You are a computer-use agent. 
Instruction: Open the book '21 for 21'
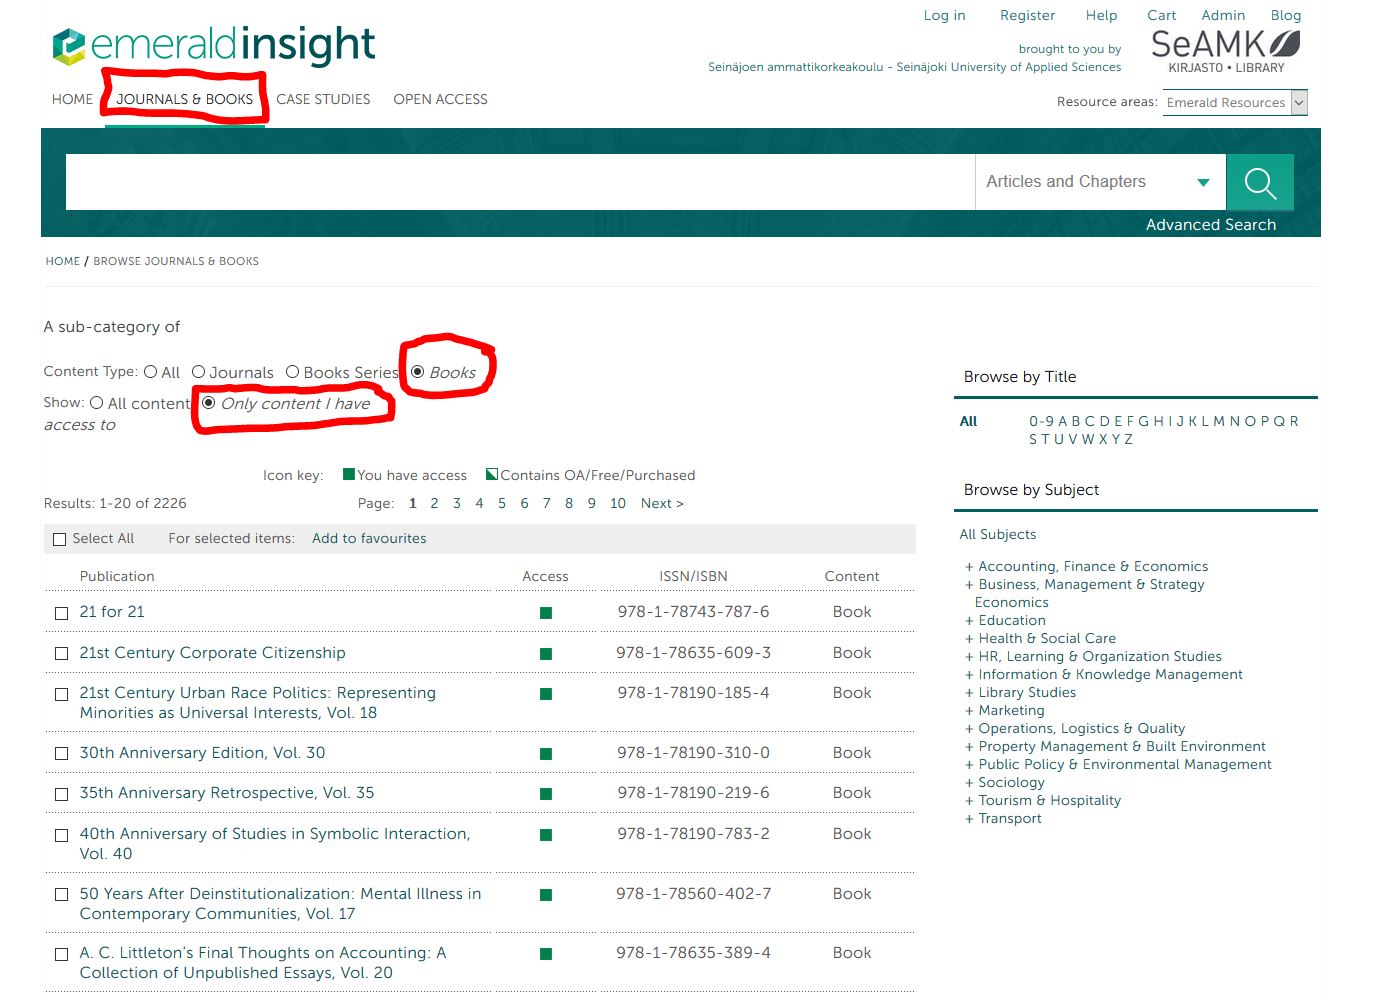tap(112, 611)
